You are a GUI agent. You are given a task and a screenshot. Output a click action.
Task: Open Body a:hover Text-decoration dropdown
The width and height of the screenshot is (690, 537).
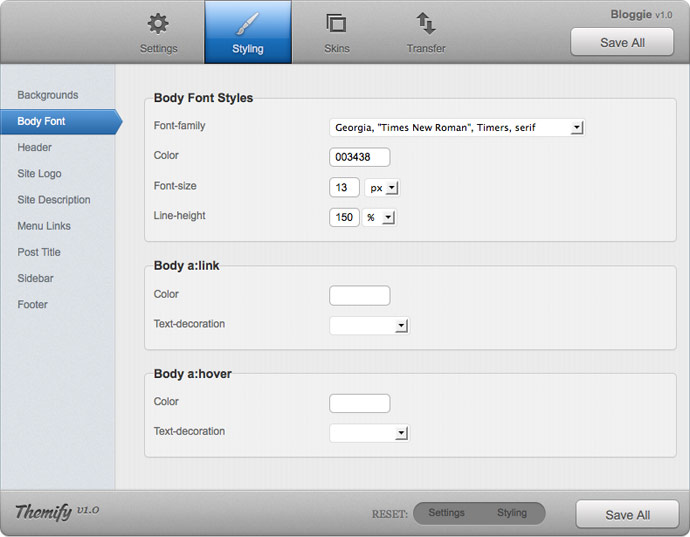(369, 433)
